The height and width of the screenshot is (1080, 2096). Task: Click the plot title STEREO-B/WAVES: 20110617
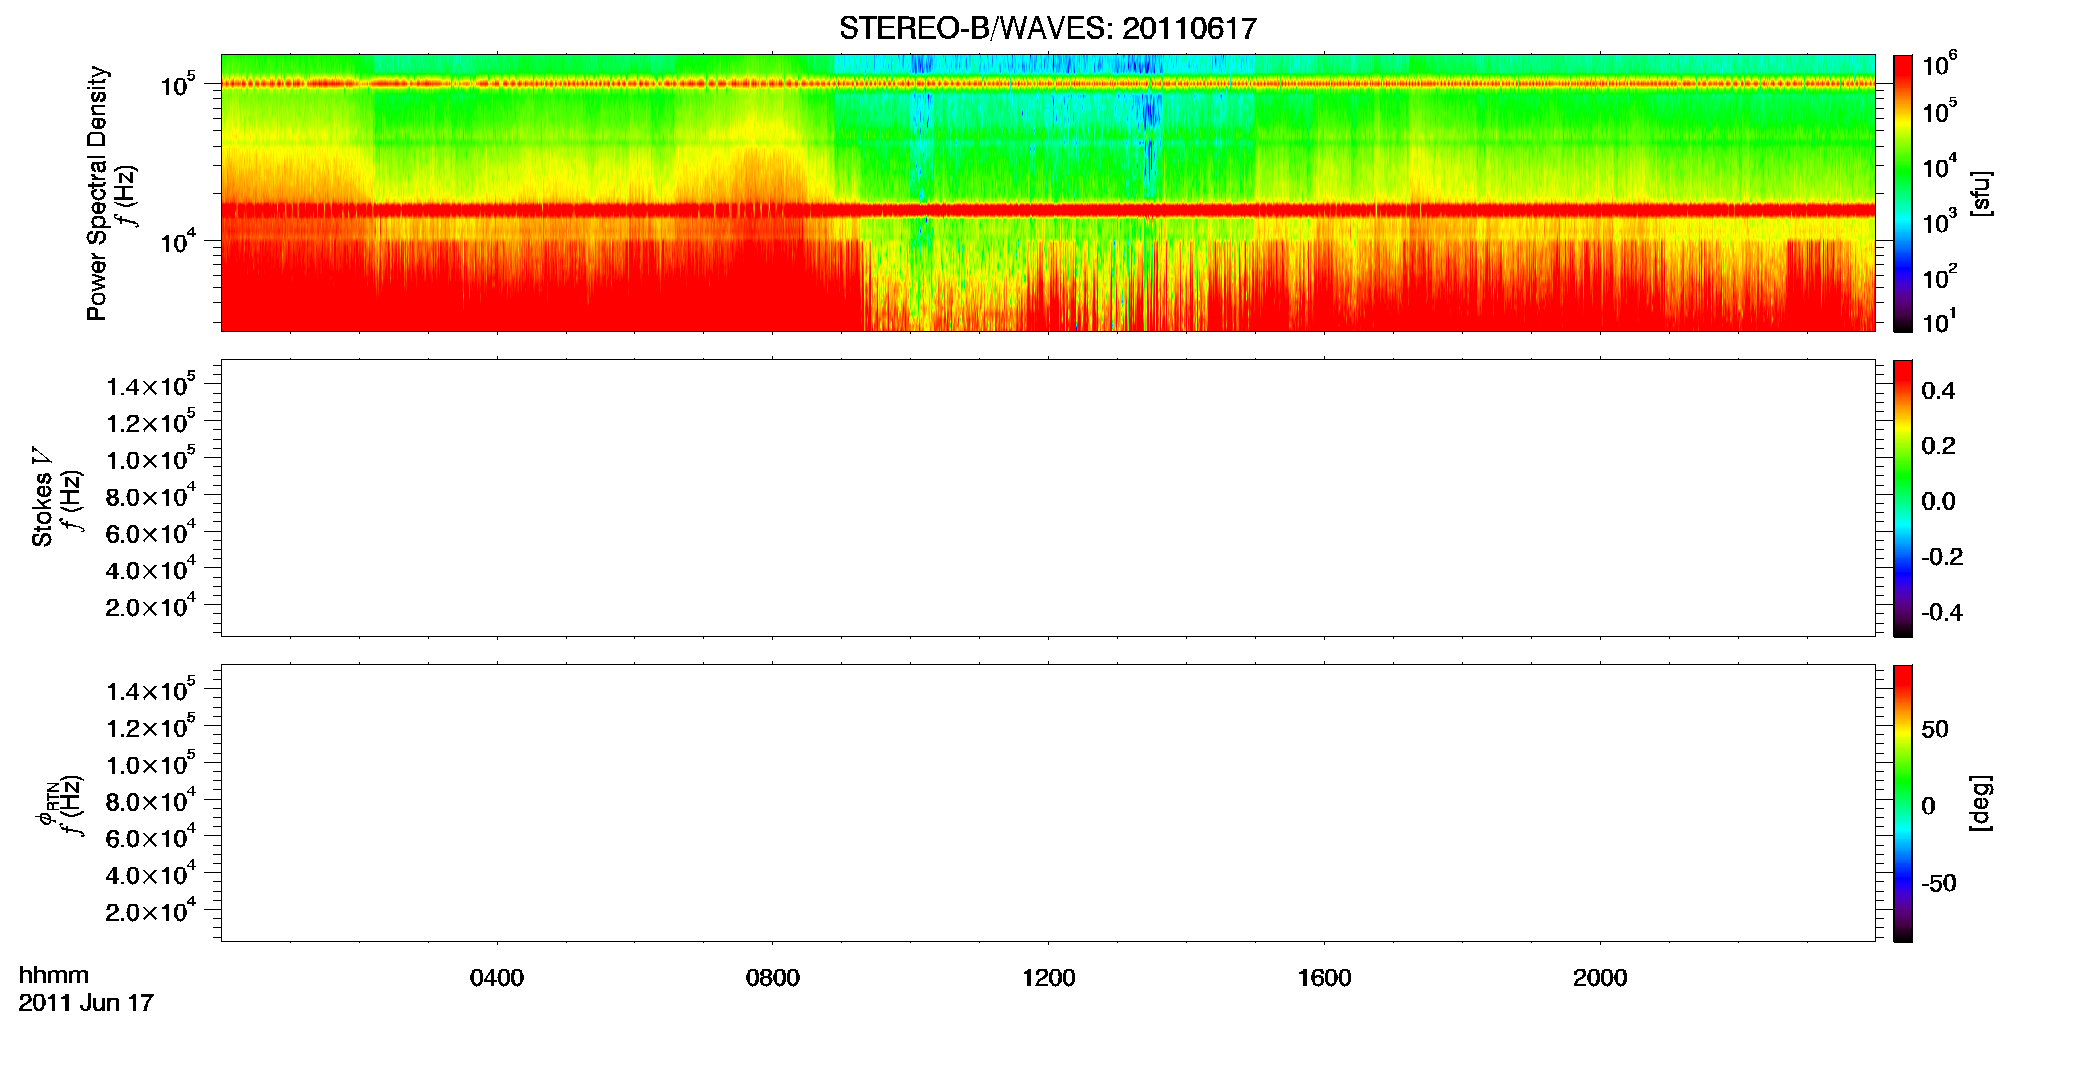coord(1047,29)
